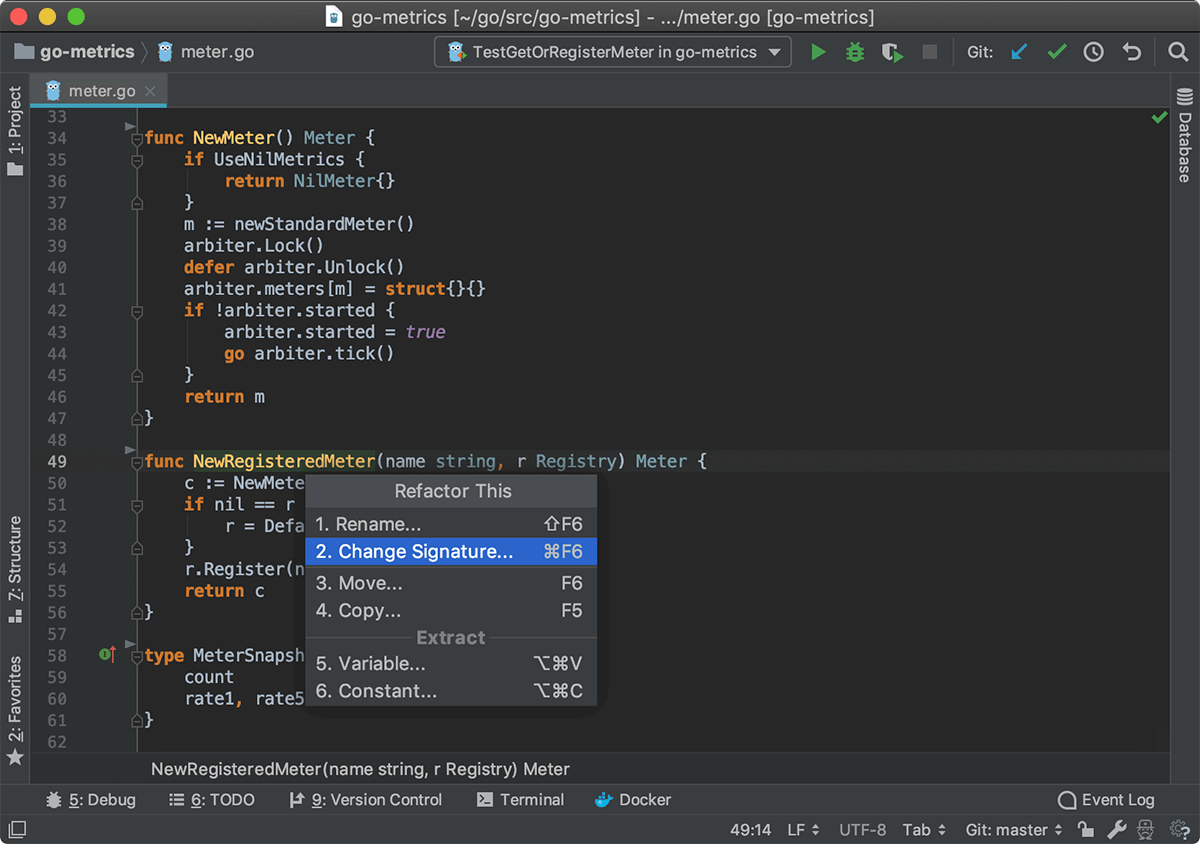Roll back changes using the undo arrow icon
The image size is (1200, 844).
click(x=1131, y=51)
